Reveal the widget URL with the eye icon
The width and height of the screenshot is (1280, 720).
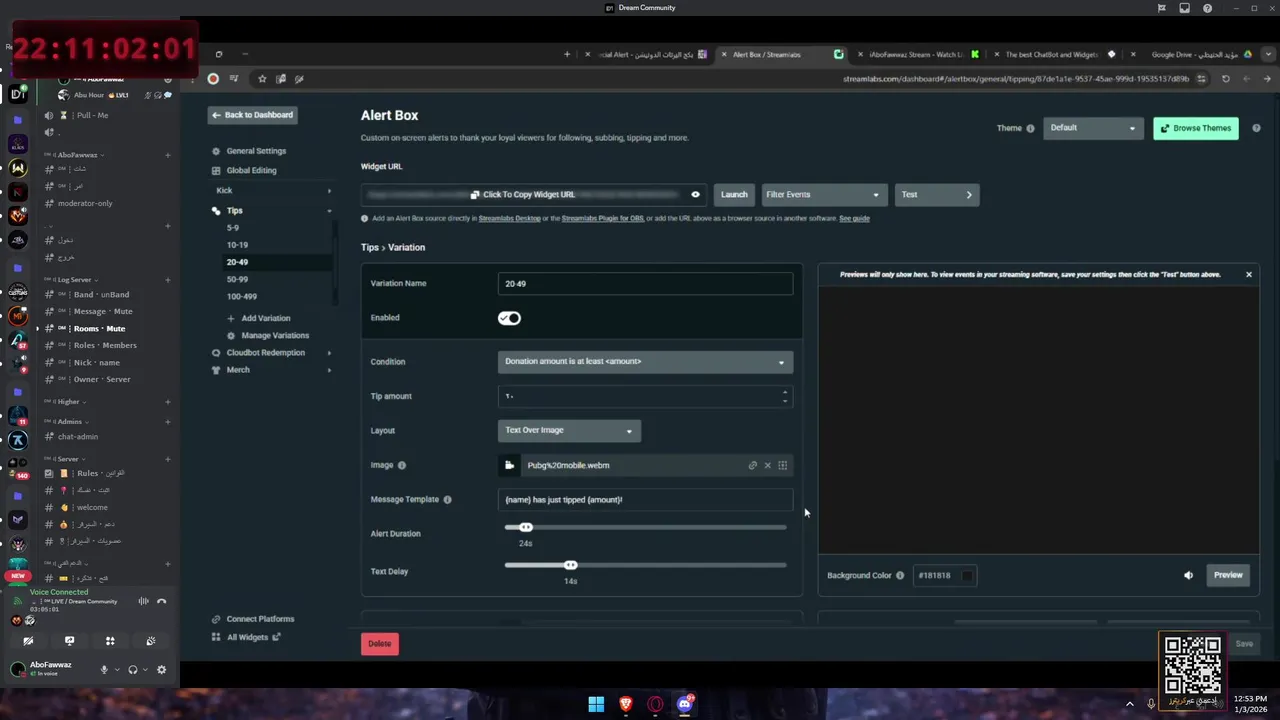pos(696,195)
